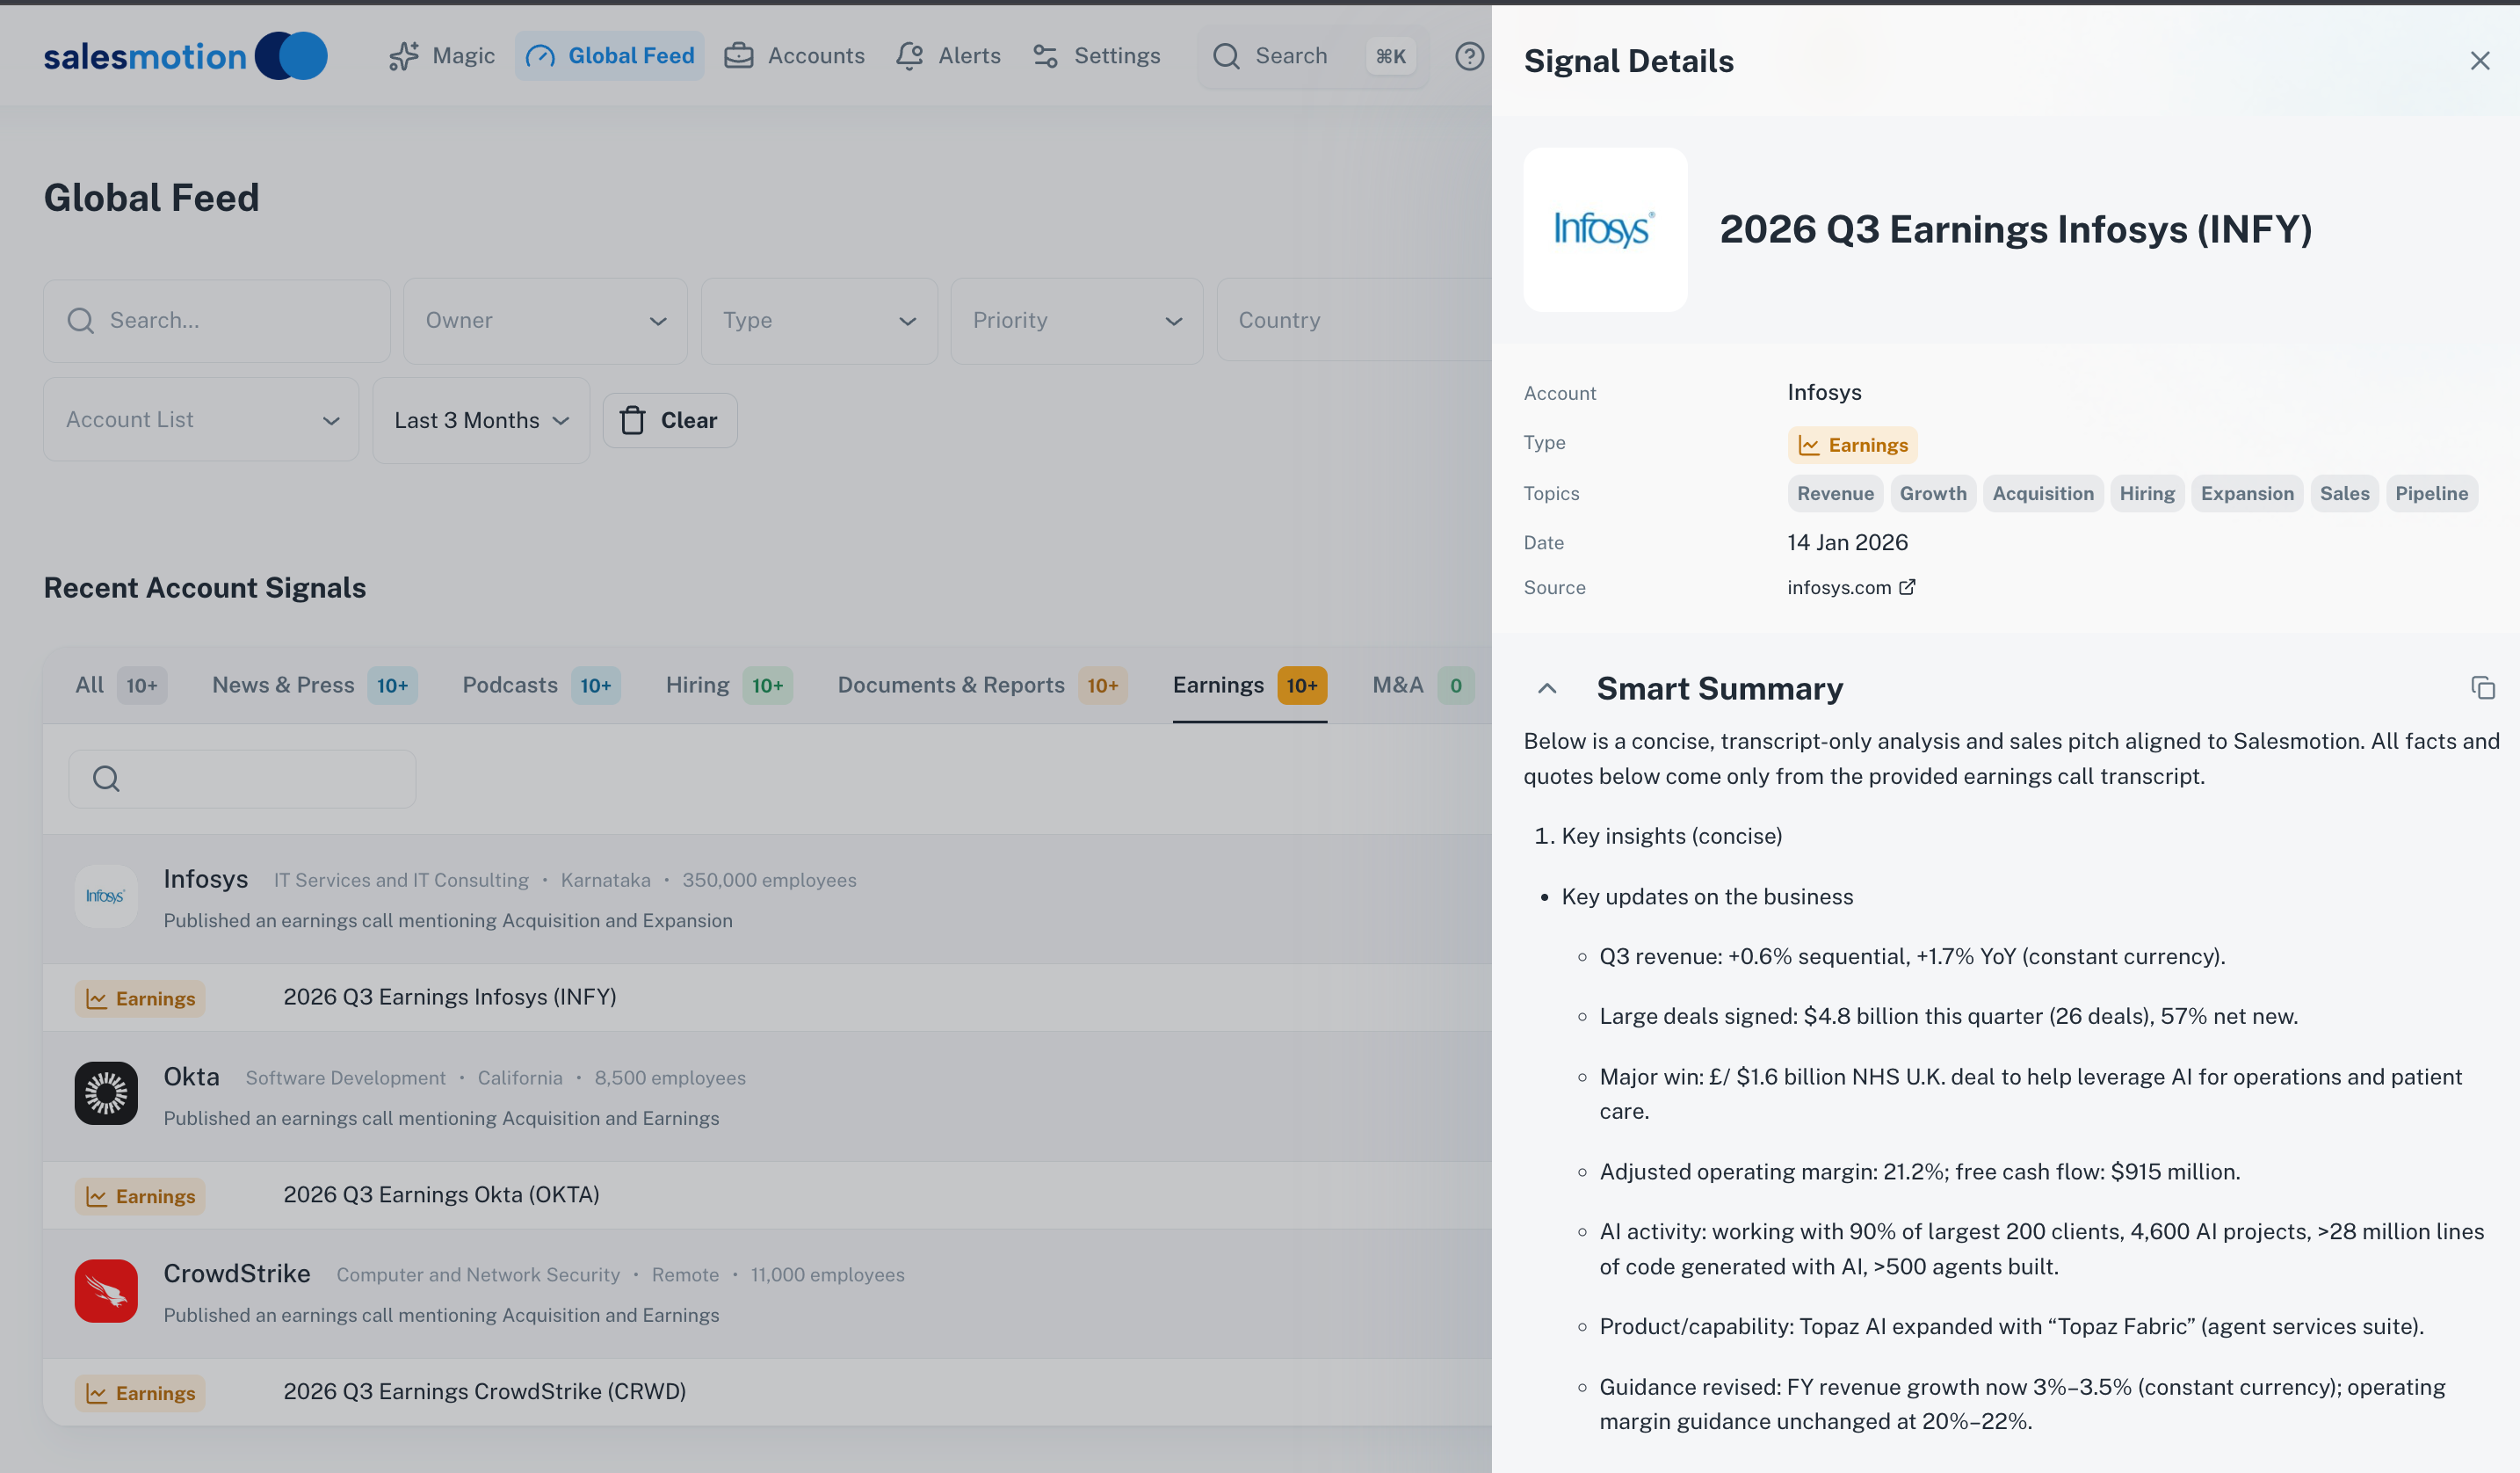
Task: Close the Signal Details panel
Action: point(2479,61)
